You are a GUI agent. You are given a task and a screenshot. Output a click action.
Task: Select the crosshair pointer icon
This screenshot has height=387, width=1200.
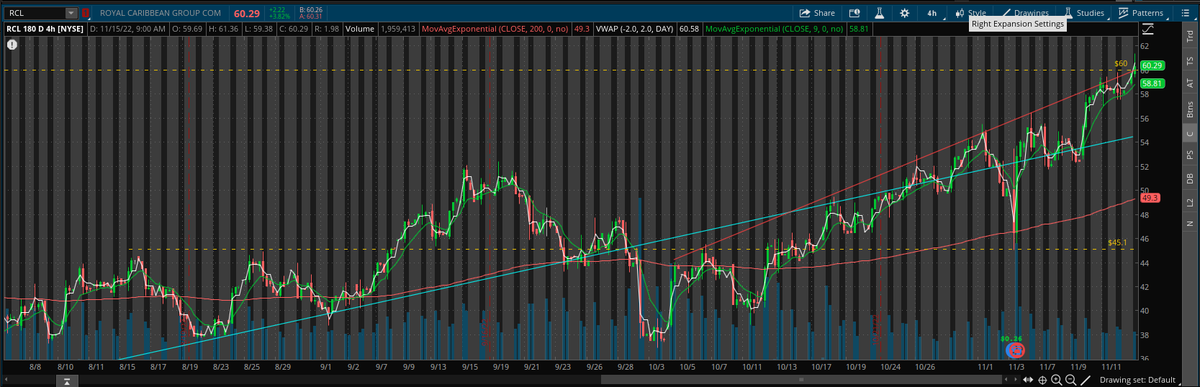[1042, 381]
